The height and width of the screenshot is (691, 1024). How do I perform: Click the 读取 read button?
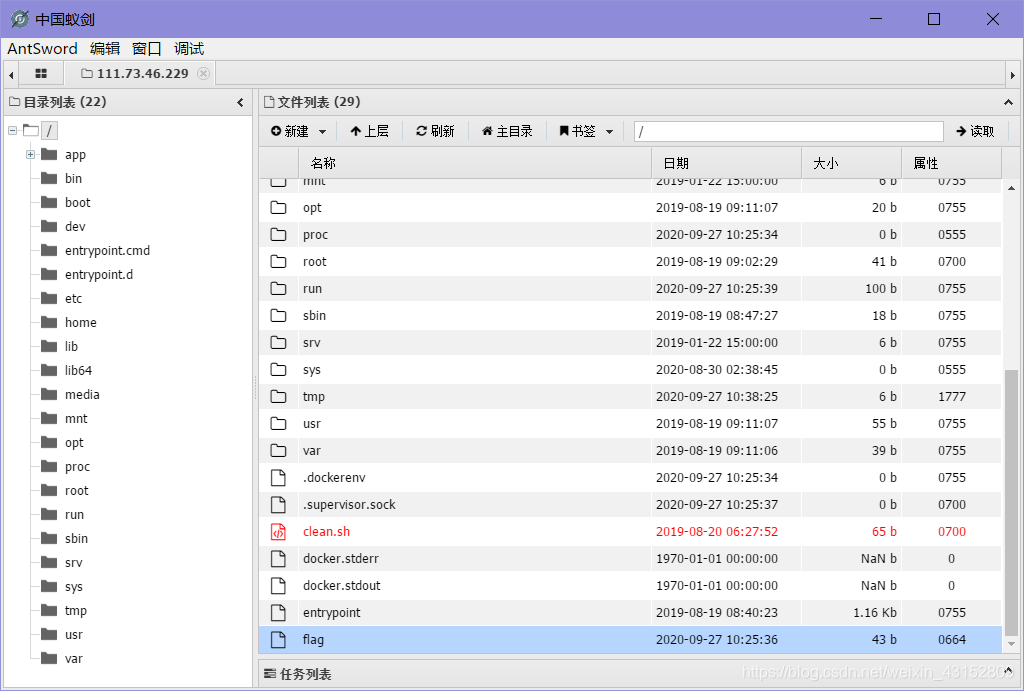click(975, 131)
